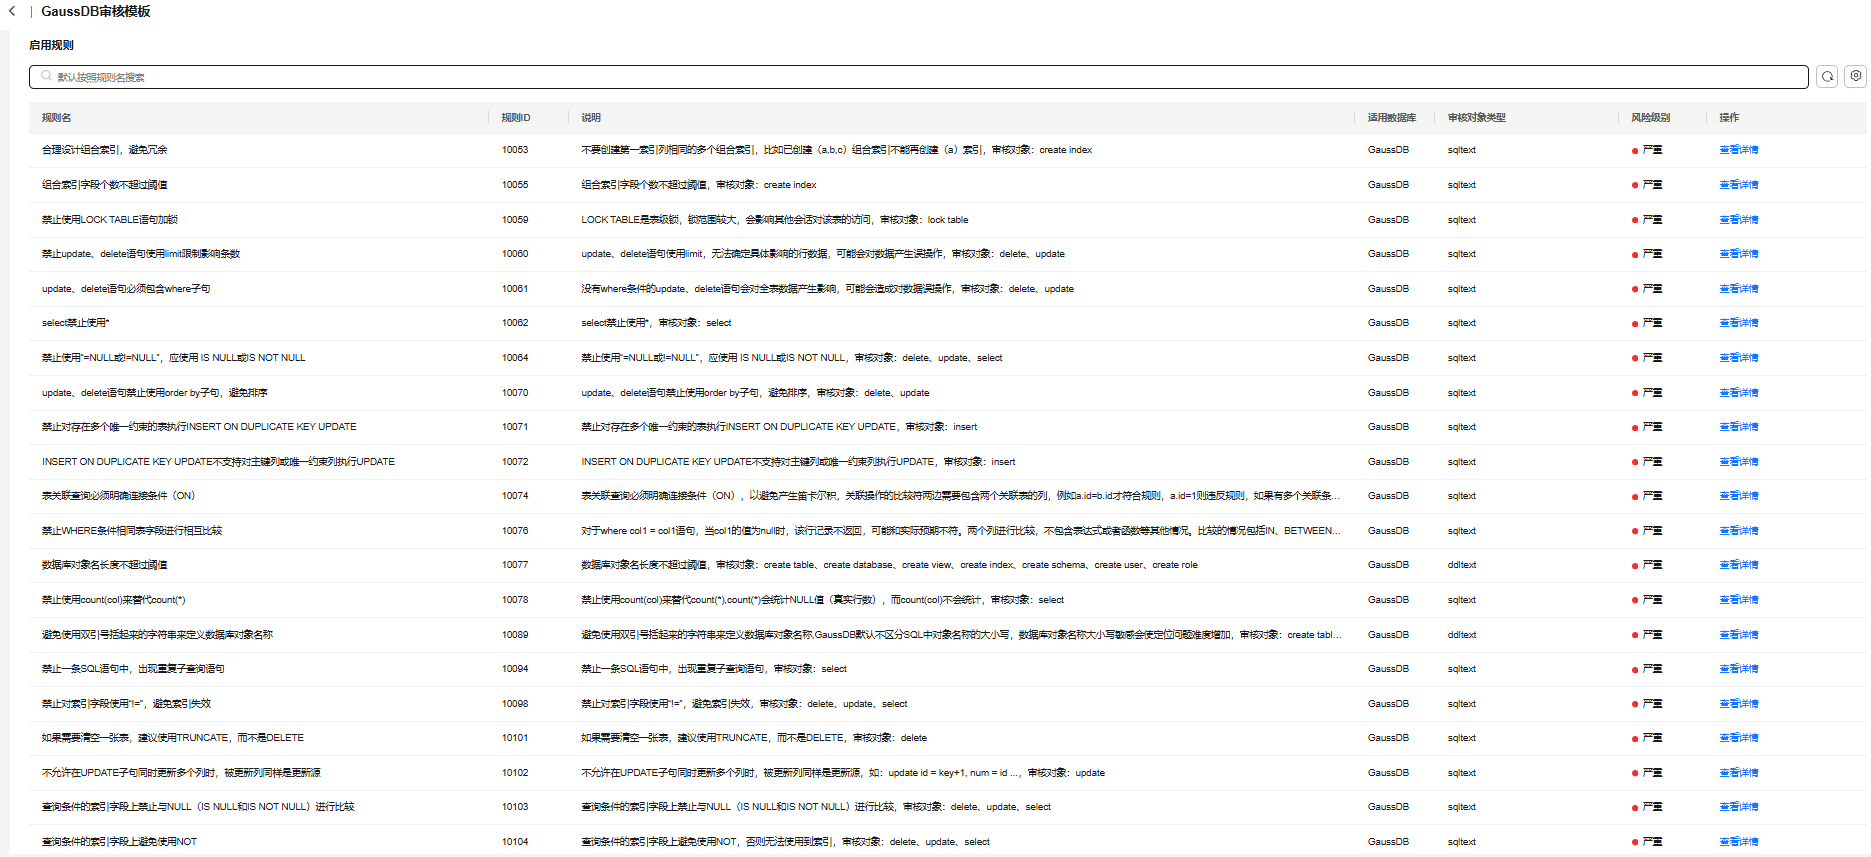Select rule name 禁止使用count(col)来替代count(*)
This screenshot has height=857, width=1871.
point(114,600)
